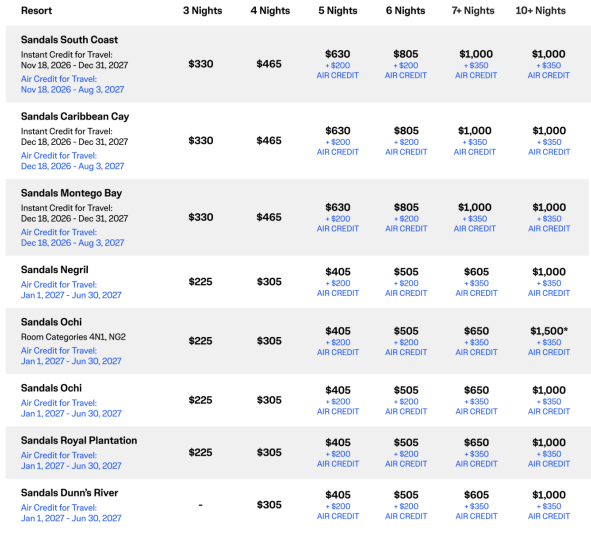Screen dimensions: 591x540
Task: Click the 5 Nights column header
Action: pos(338,11)
